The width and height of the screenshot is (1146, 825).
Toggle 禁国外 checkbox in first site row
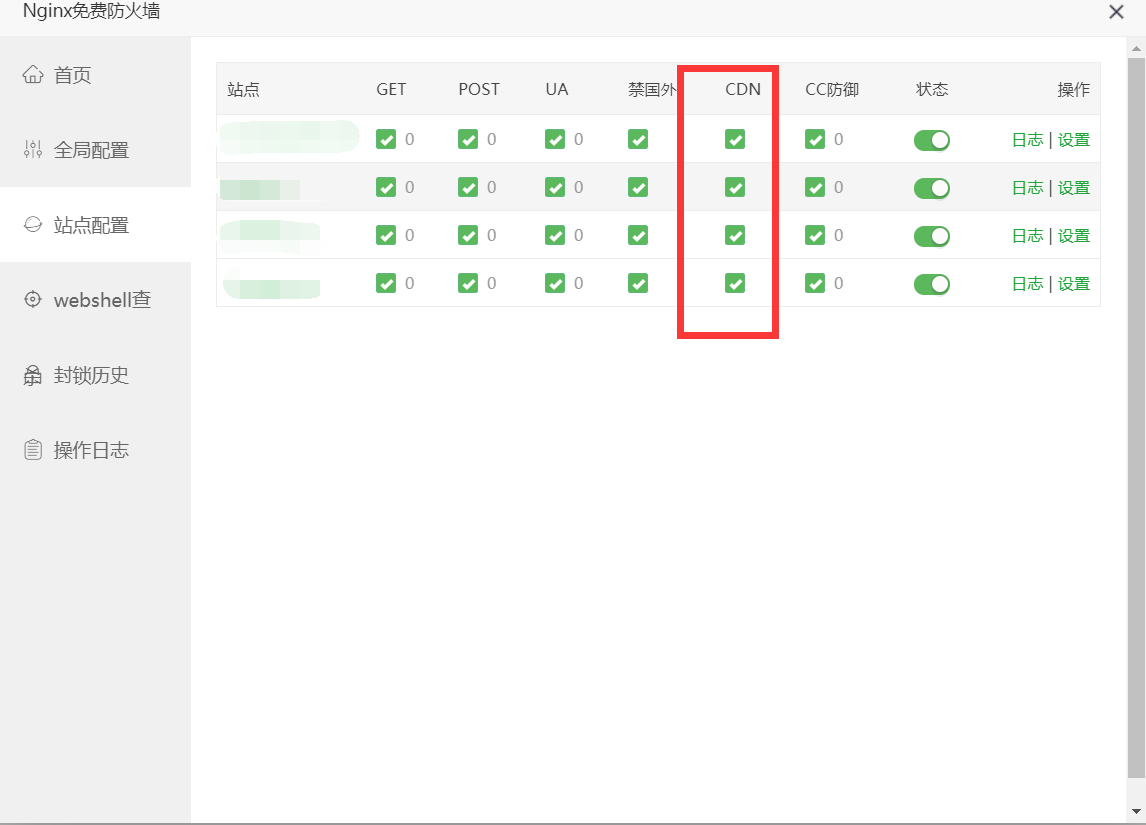pyautogui.click(x=638, y=139)
